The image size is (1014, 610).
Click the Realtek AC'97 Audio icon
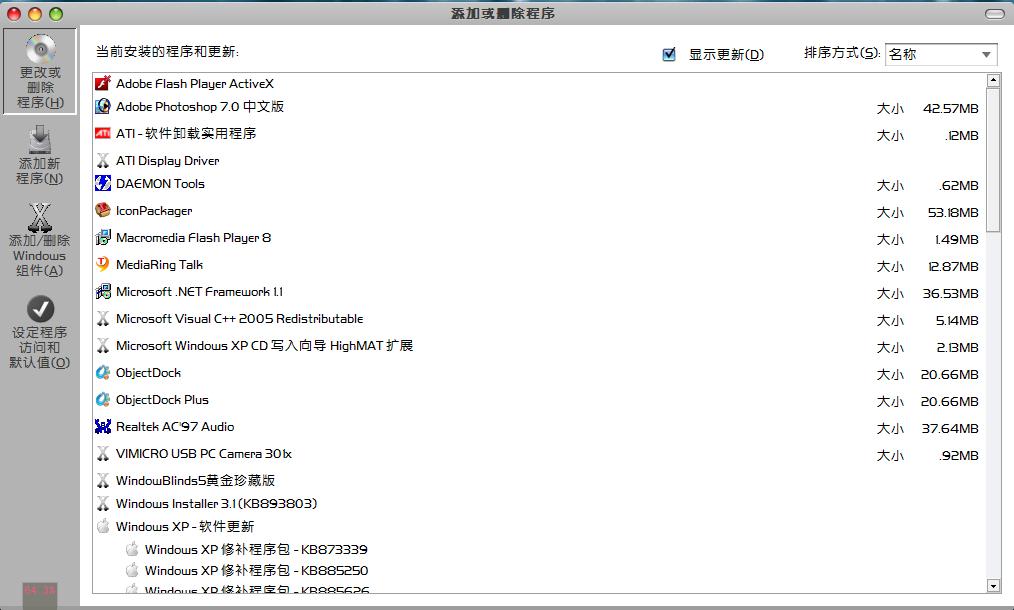(103, 427)
